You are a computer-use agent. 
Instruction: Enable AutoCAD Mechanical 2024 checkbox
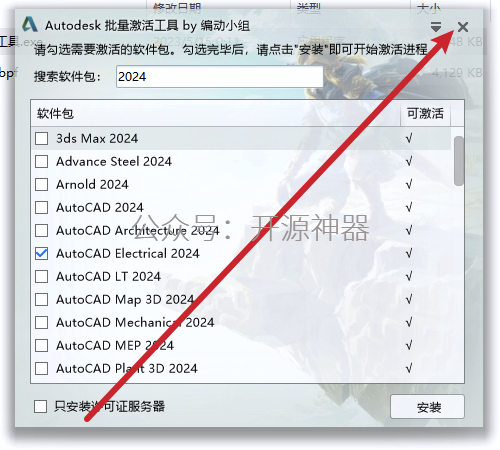click(x=41, y=322)
